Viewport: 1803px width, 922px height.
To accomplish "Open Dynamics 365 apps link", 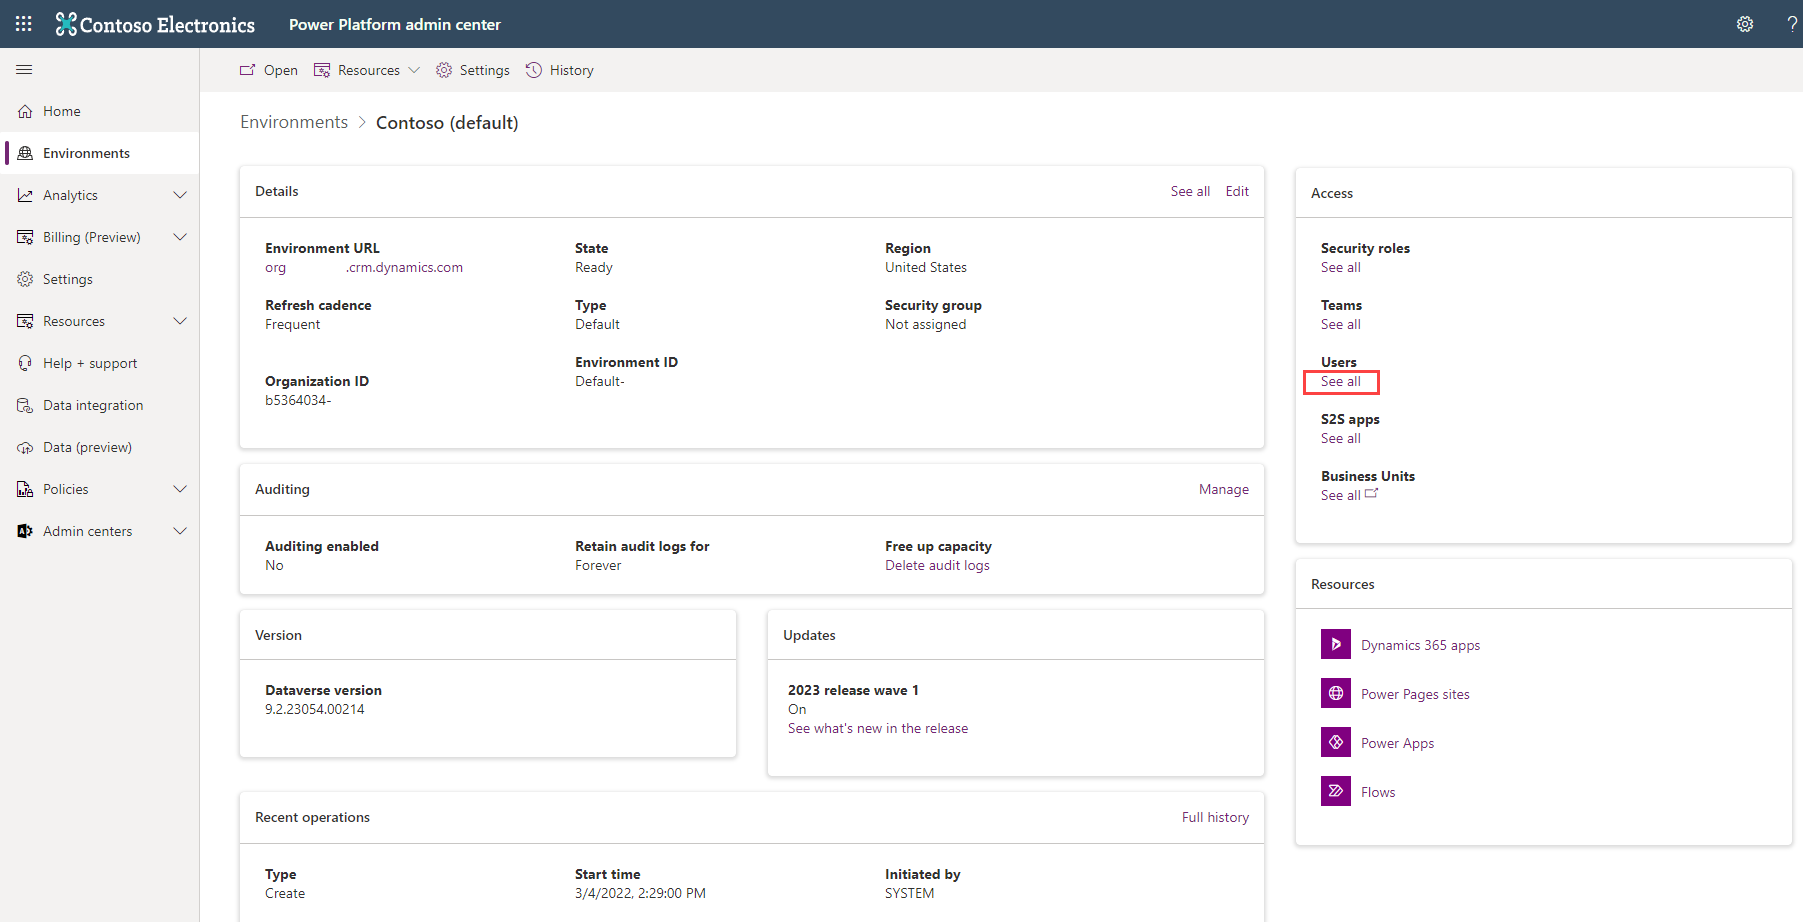I will pos(1420,645).
